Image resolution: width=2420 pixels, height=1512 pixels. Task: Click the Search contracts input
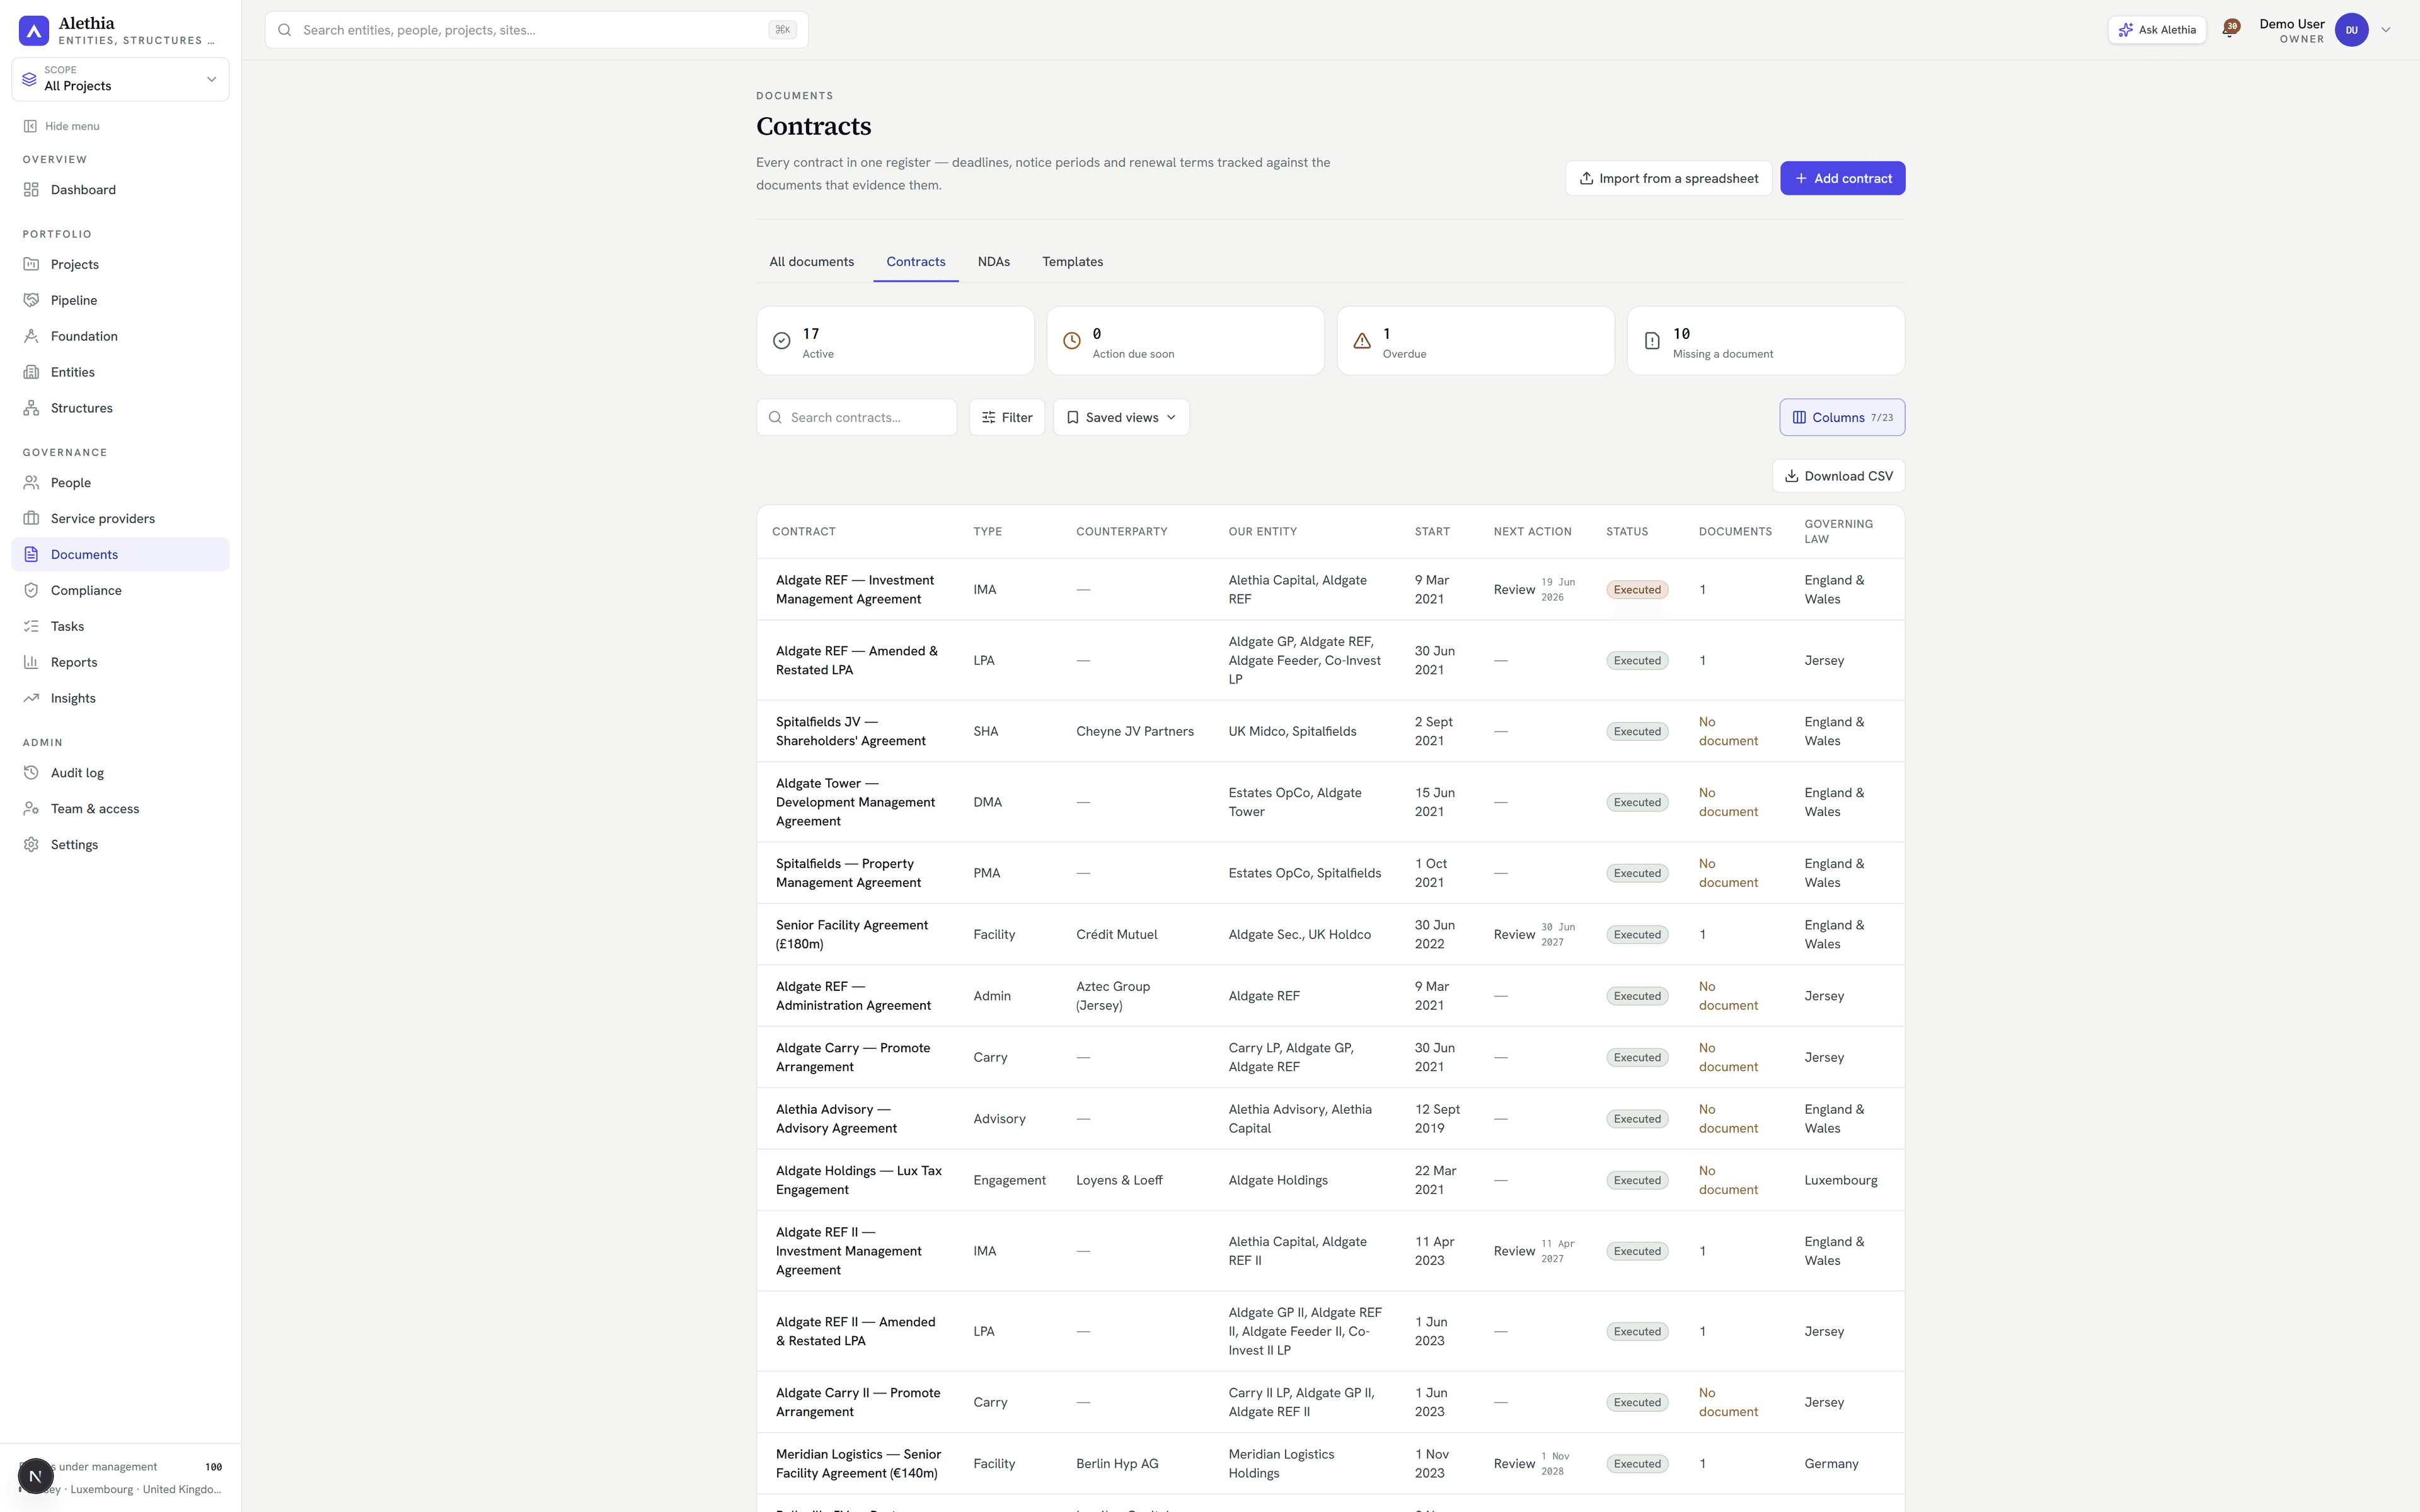856,418
